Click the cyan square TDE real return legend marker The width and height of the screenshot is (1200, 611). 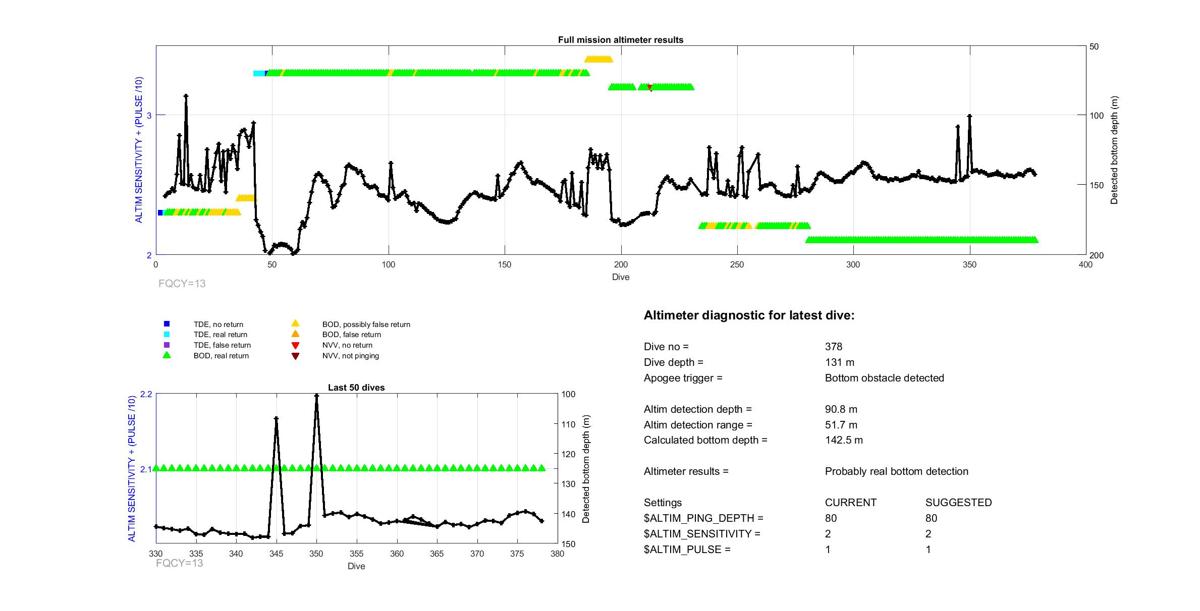[x=167, y=335]
